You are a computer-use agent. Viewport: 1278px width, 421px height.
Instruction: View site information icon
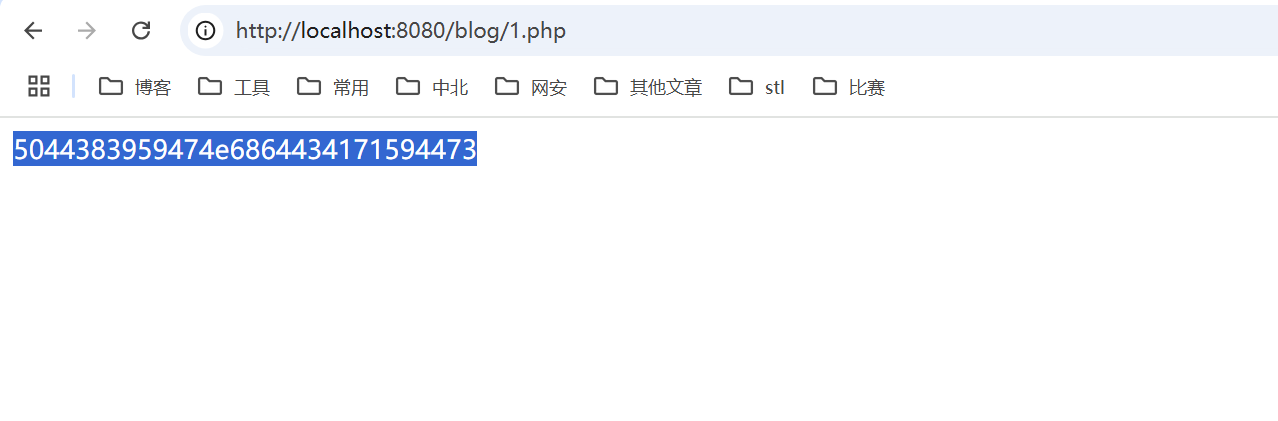[x=206, y=30]
